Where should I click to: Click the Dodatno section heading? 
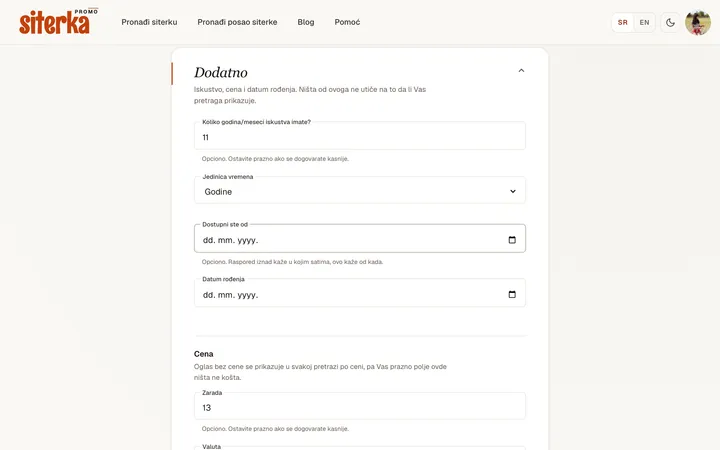pos(220,73)
